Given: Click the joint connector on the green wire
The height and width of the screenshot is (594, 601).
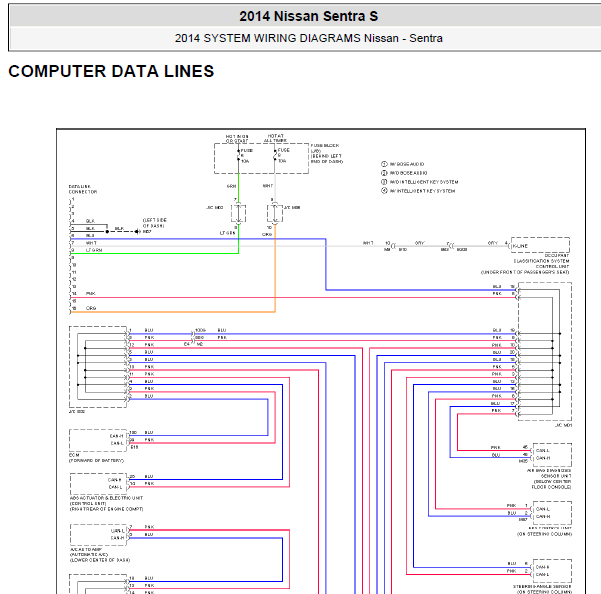Looking at the screenshot, I should (238, 213).
